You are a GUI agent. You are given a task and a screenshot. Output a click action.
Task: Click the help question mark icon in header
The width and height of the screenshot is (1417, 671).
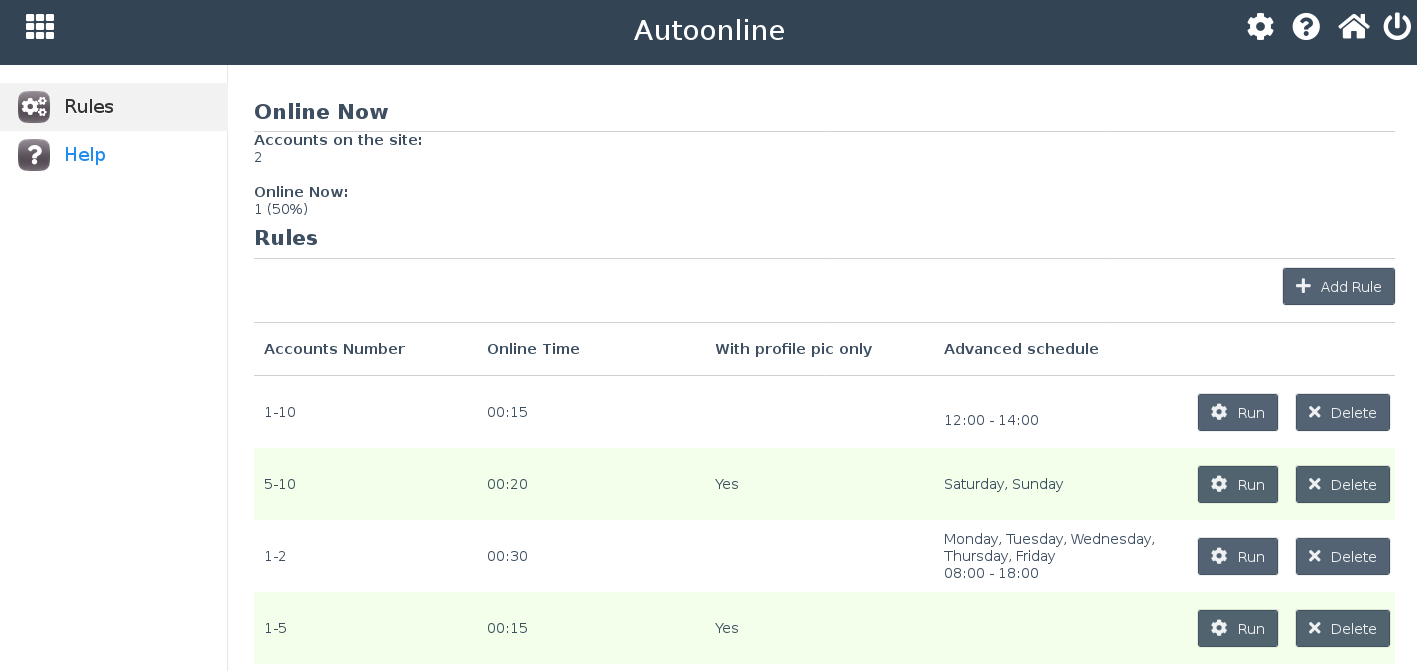pyautogui.click(x=1306, y=27)
